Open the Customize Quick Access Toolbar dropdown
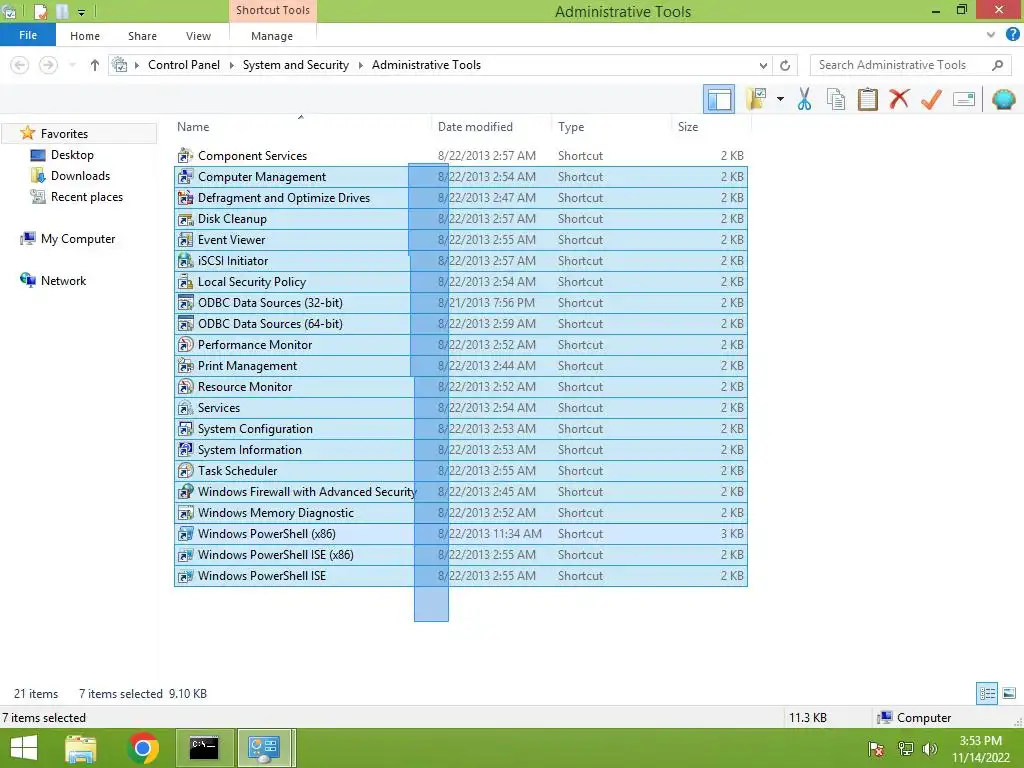 pos(81,12)
